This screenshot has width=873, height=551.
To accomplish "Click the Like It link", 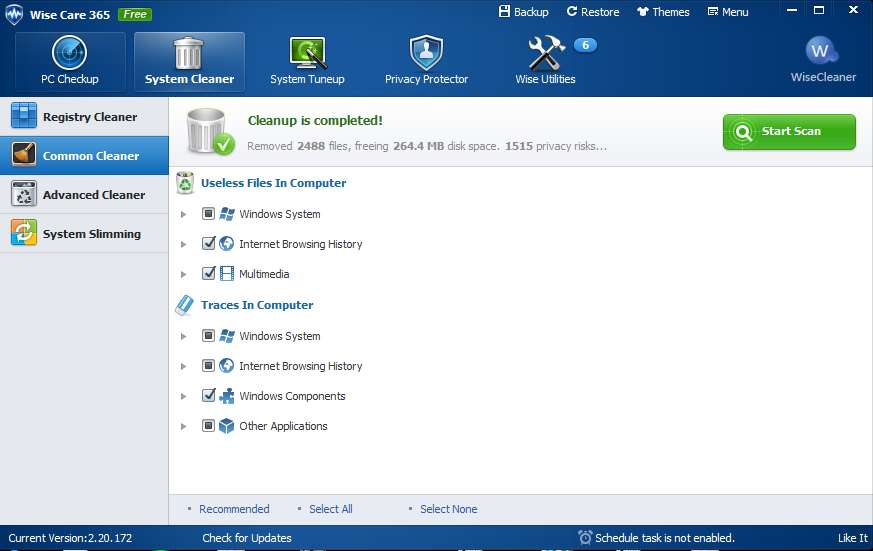I will 852,538.
